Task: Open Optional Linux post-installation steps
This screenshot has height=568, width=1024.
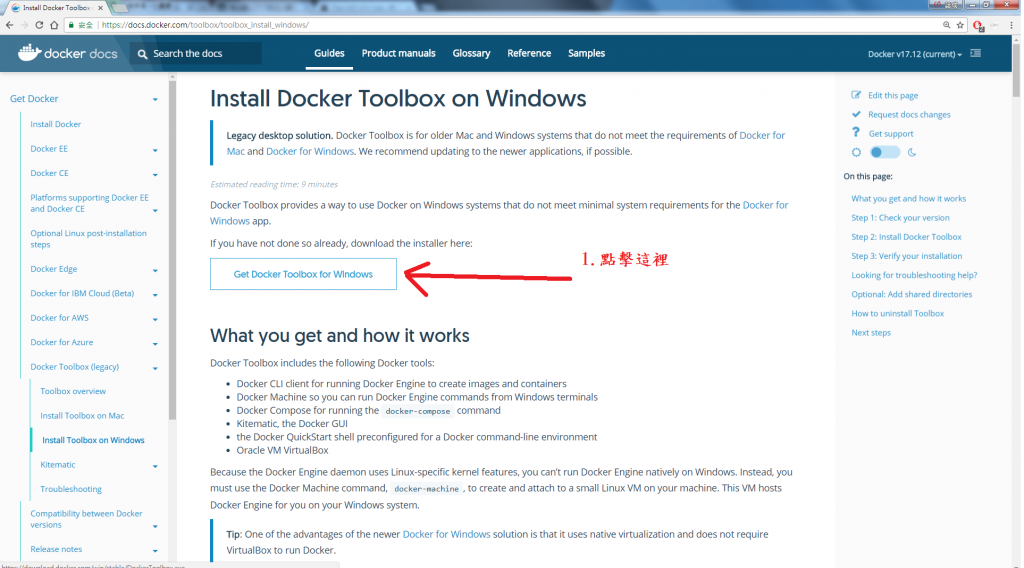Action: tap(88, 239)
